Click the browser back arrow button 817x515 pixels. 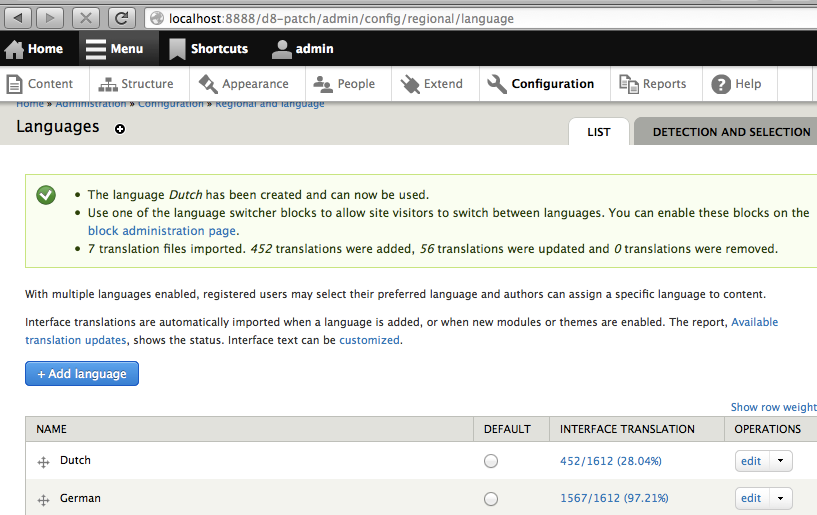(x=18, y=18)
